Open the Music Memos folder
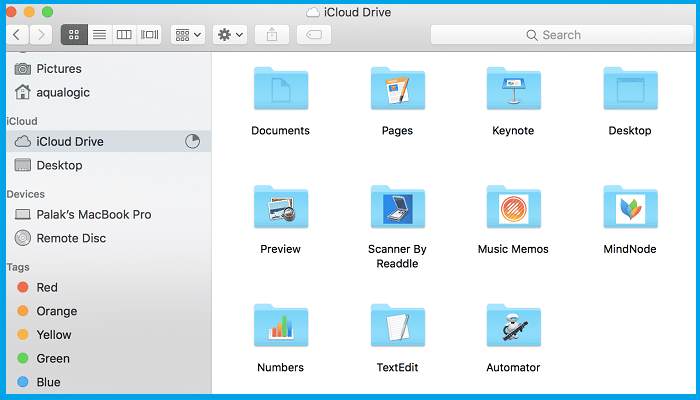 (513, 207)
